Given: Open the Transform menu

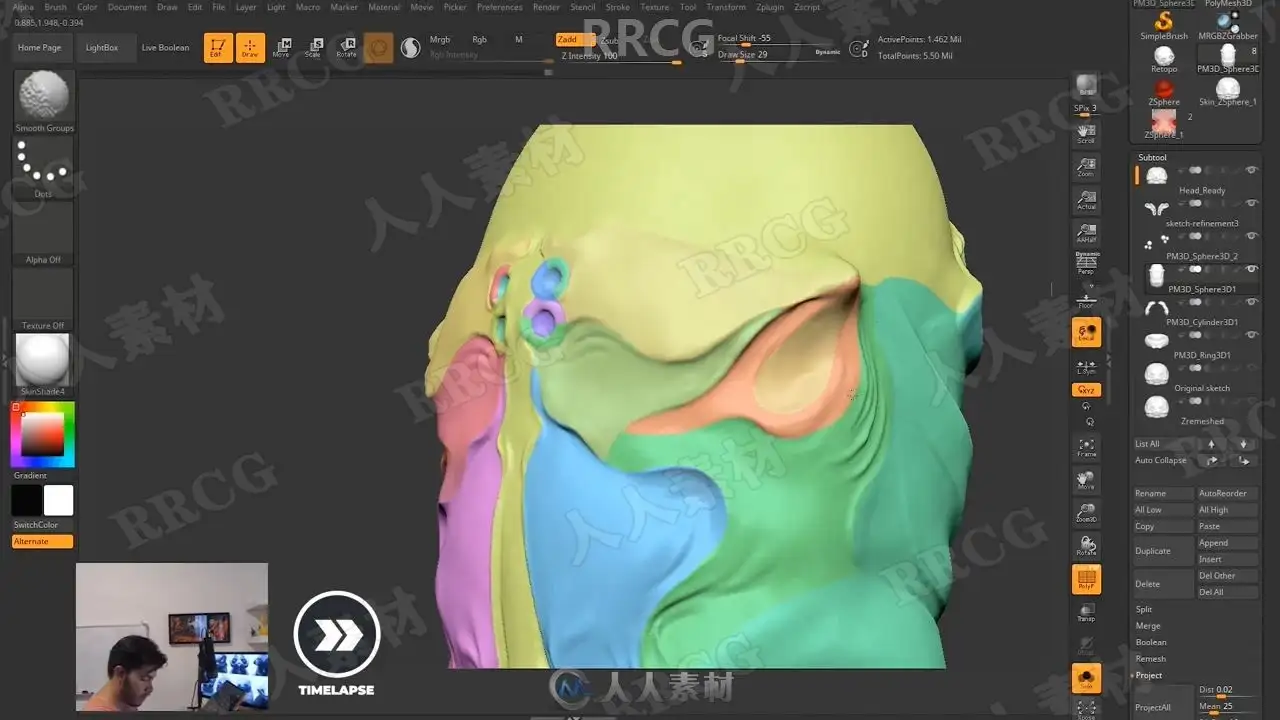Looking at the screenshot, I should point(726,7).
